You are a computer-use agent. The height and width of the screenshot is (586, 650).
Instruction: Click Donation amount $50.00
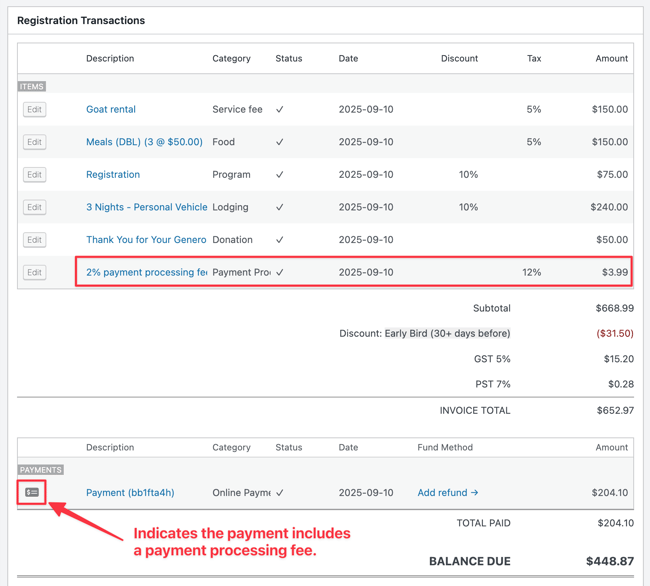612,240
